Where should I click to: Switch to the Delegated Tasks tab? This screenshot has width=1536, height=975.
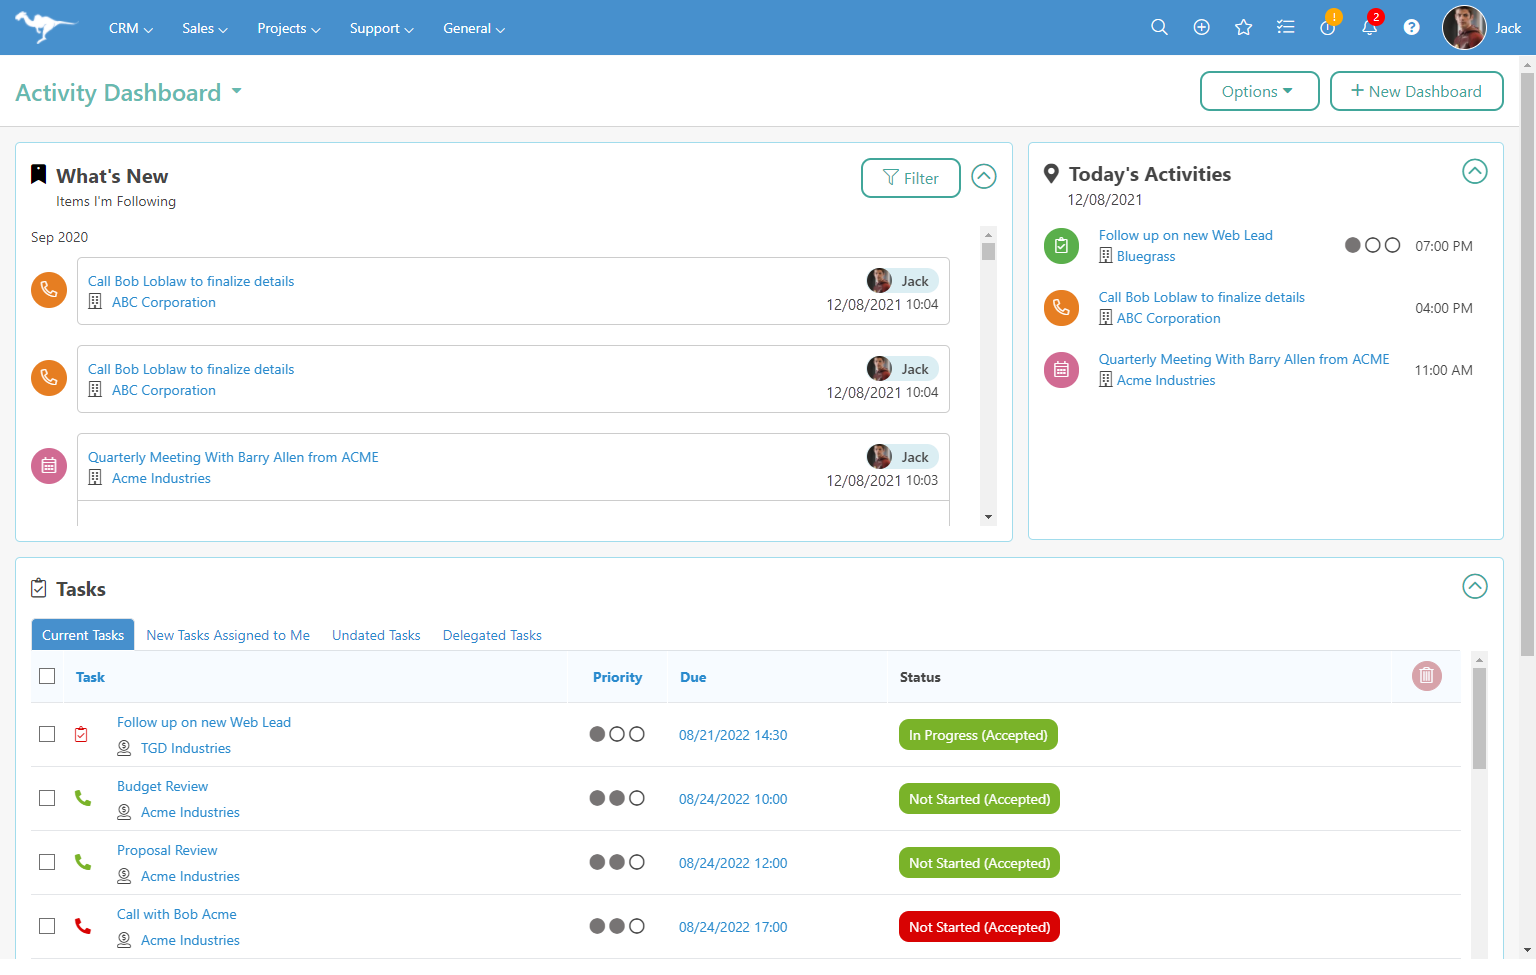click(x=492, y=635)
